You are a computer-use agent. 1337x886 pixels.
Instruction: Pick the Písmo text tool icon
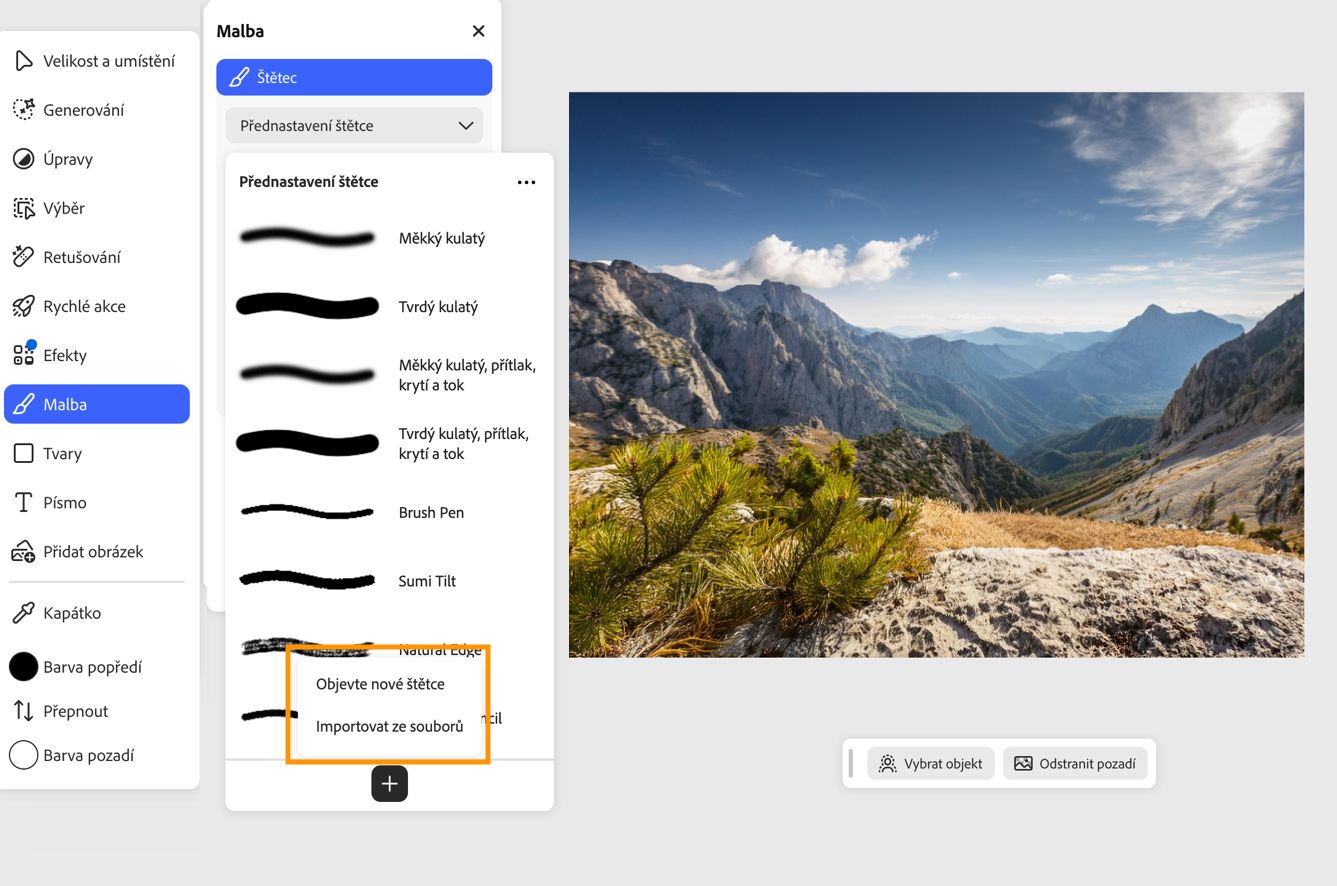click(x=23, y=502)
